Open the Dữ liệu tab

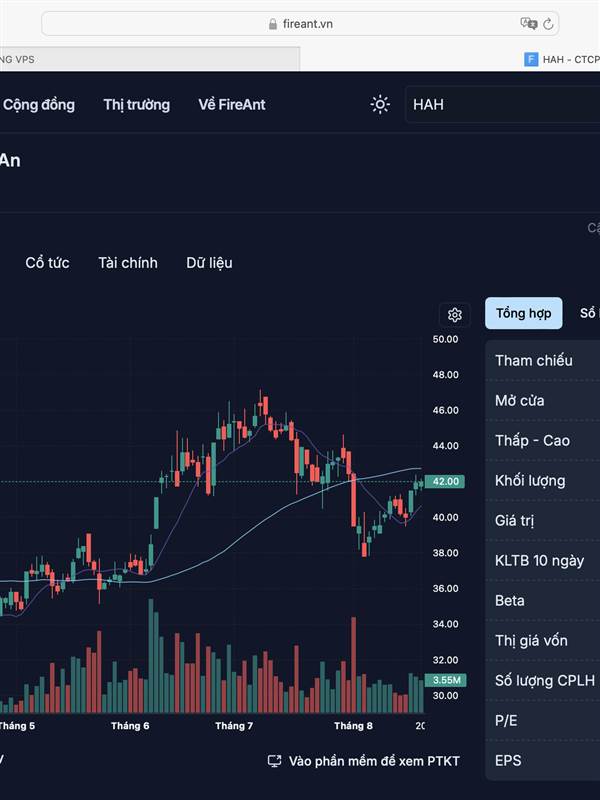209,263
